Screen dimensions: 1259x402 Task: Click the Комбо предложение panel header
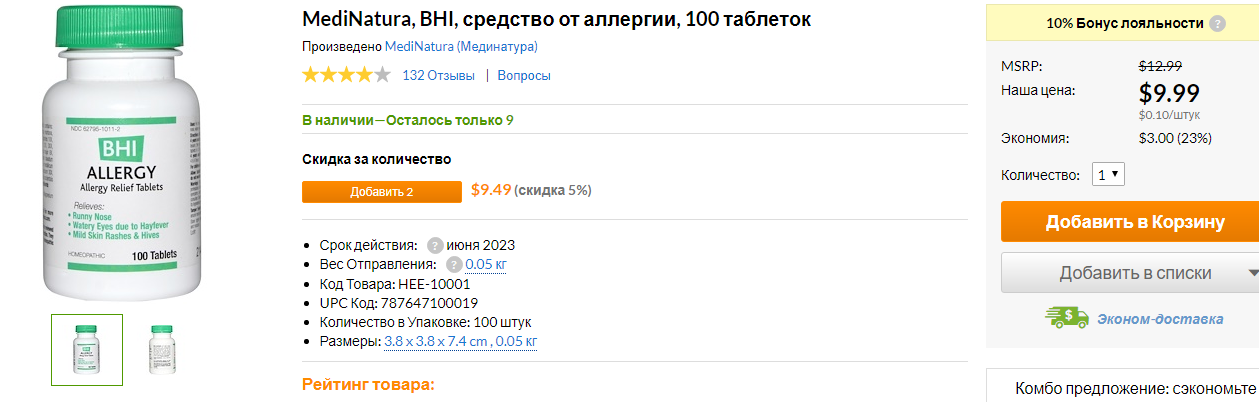click(x=1134, y=389)
